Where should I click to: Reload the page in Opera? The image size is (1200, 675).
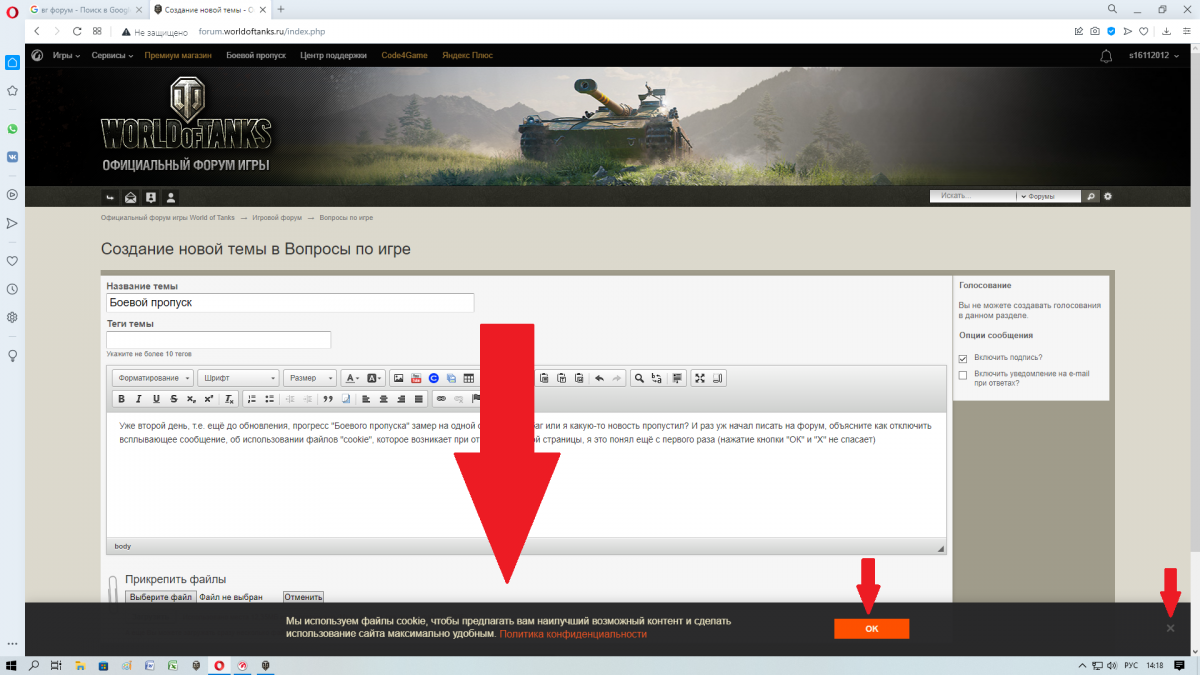pyautogui.click(x=78, y=31)
